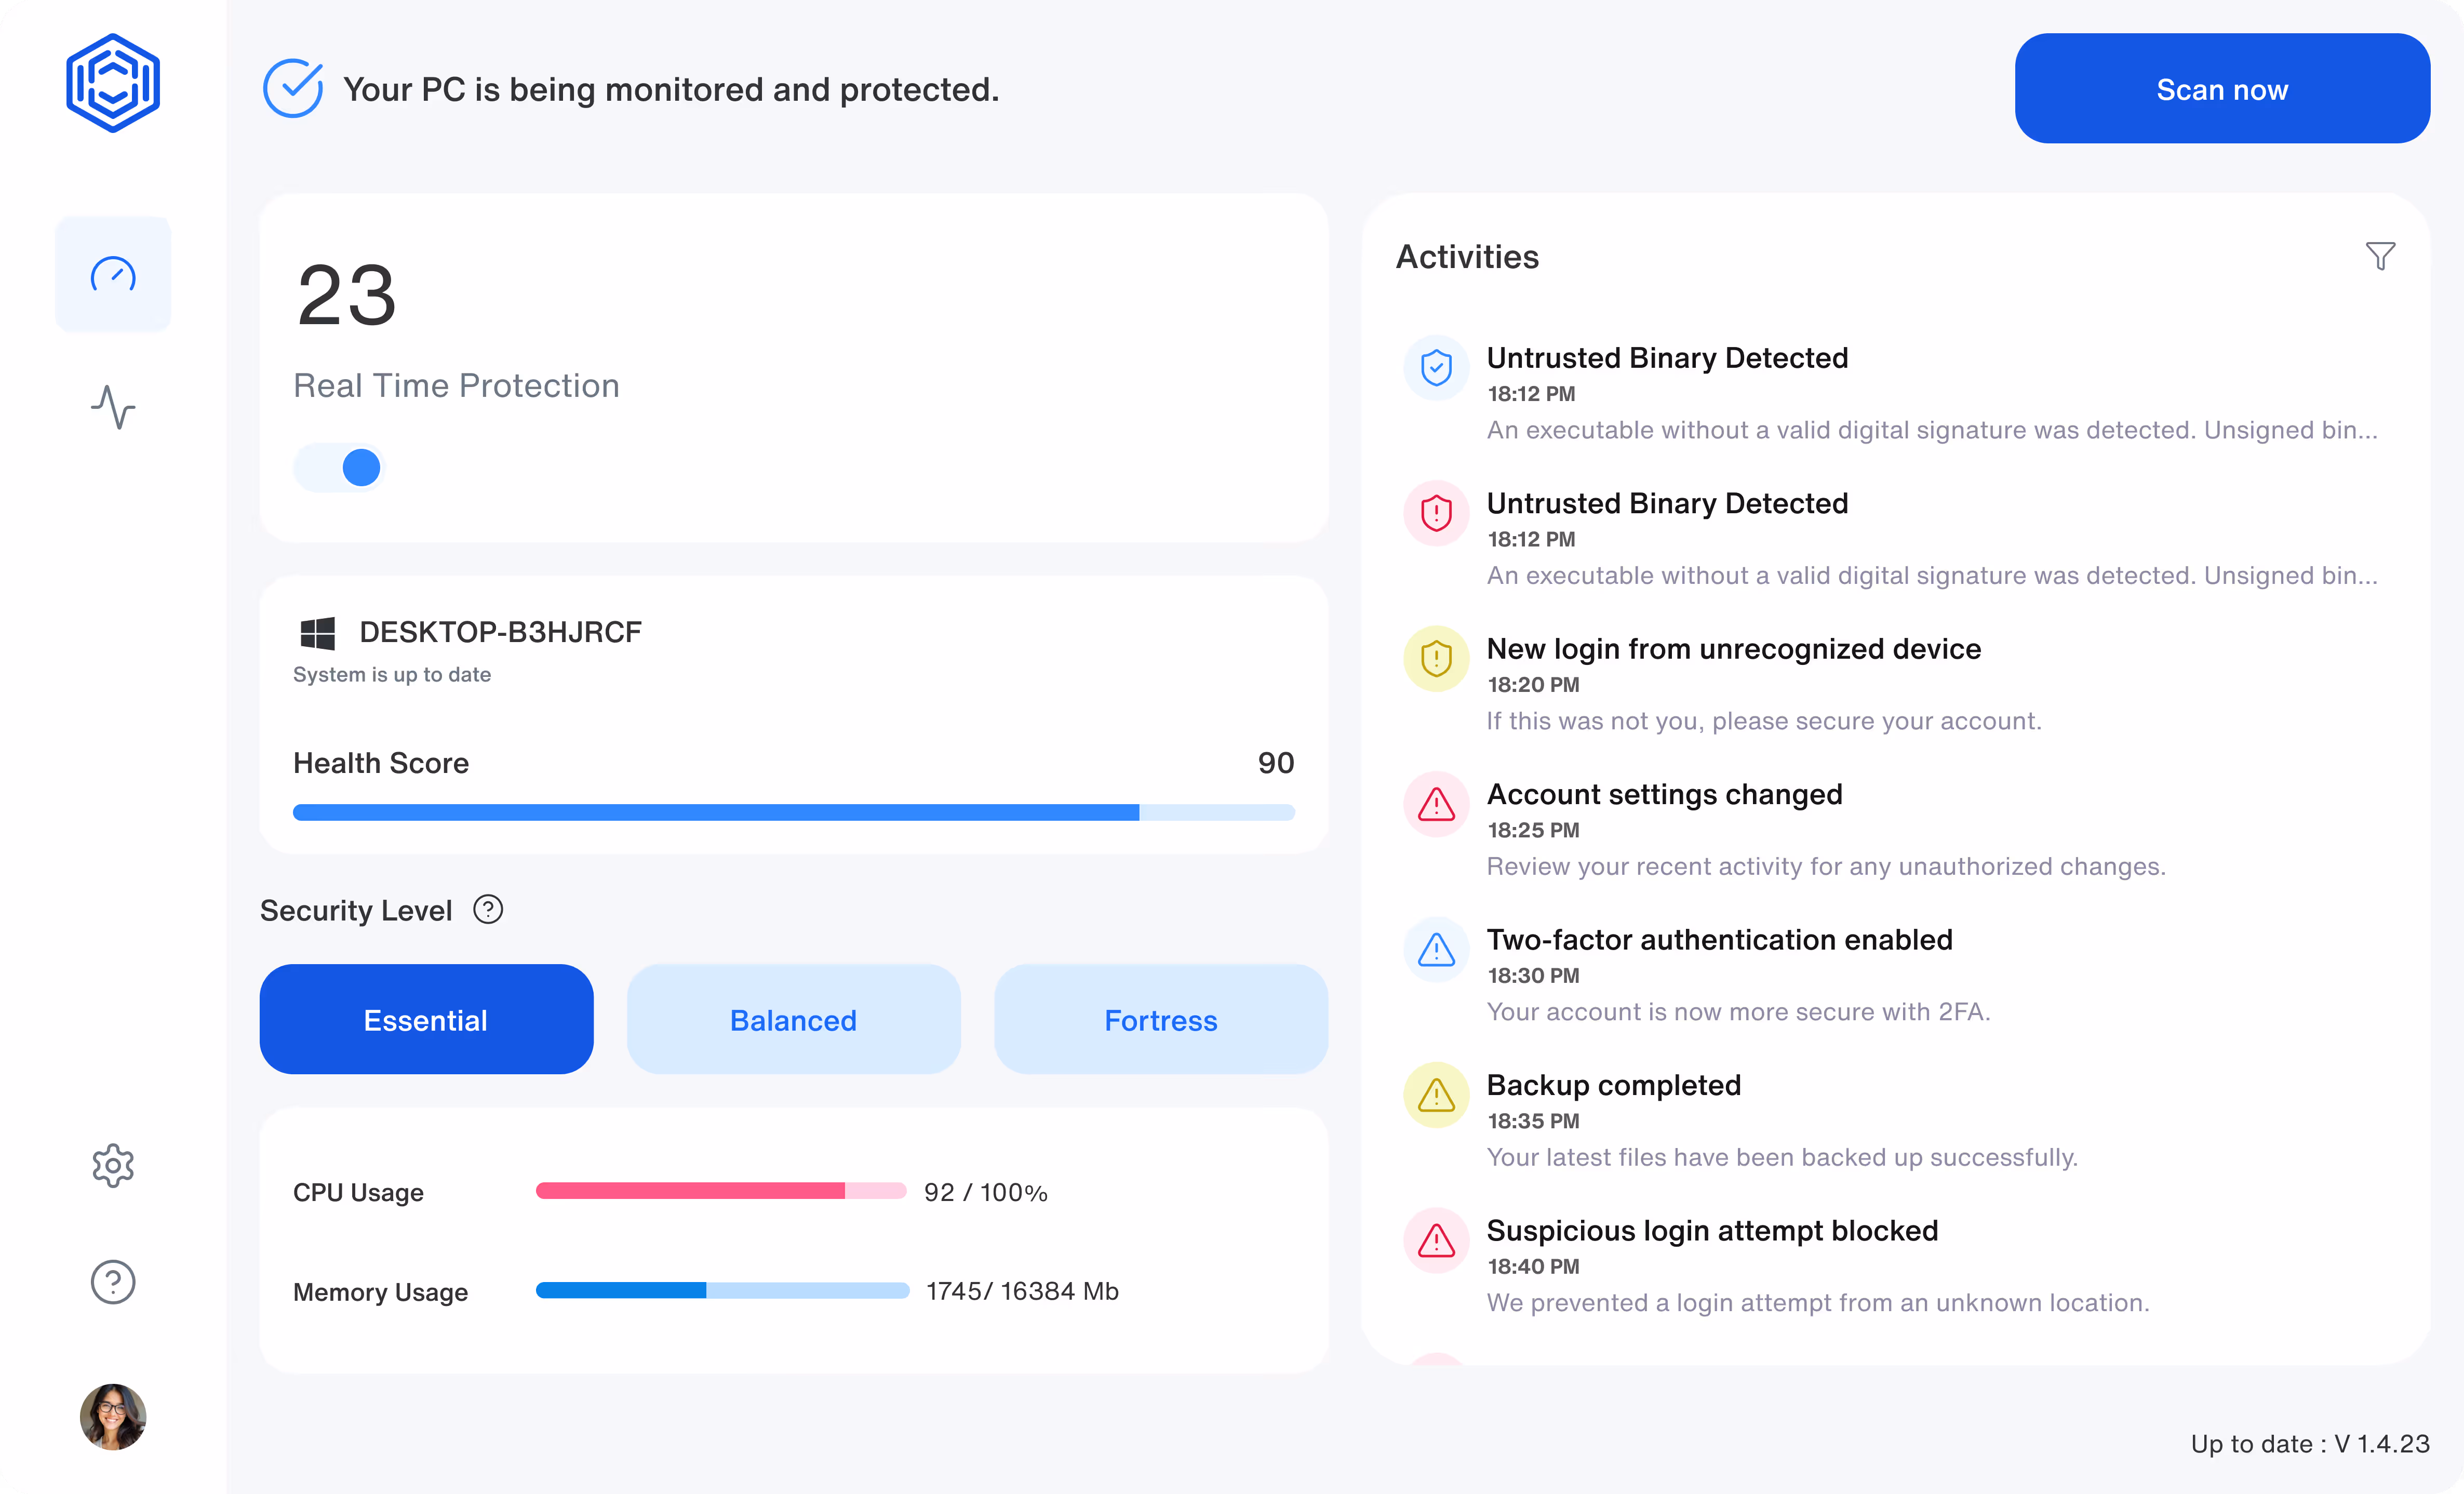Screen dimensions: 2464x1494
Task: Open the activity pulse sidebar icon
Action: click(x=113, y=407)
